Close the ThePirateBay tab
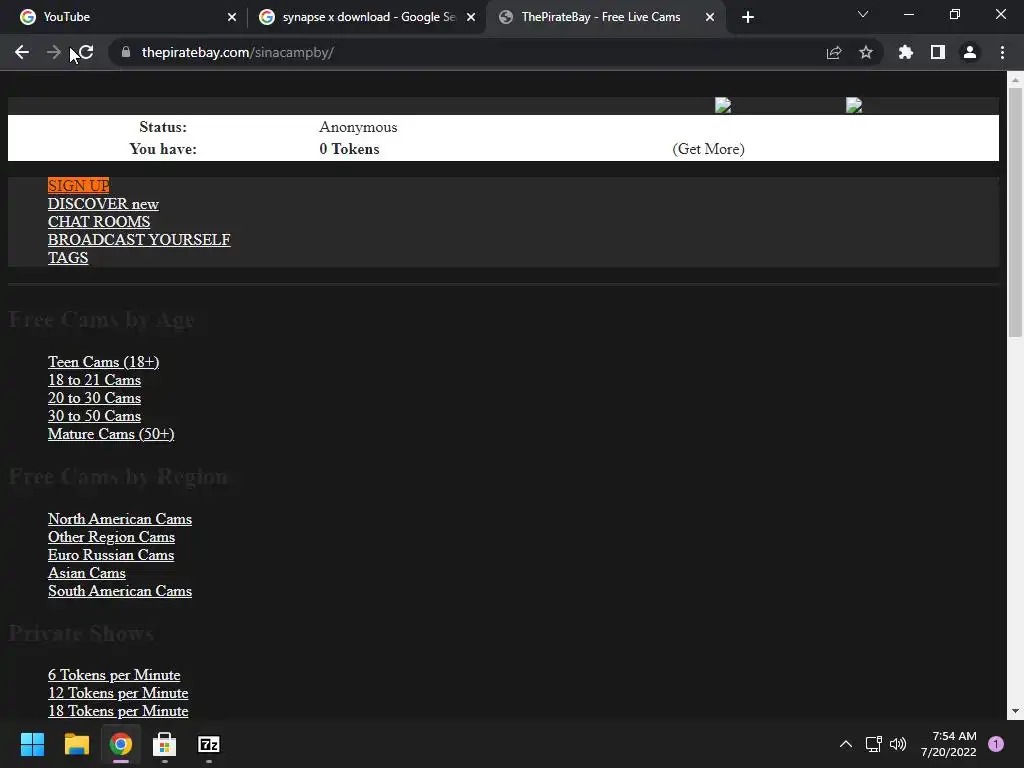The width and height of the screenshot is (1024, 768). 710,17
